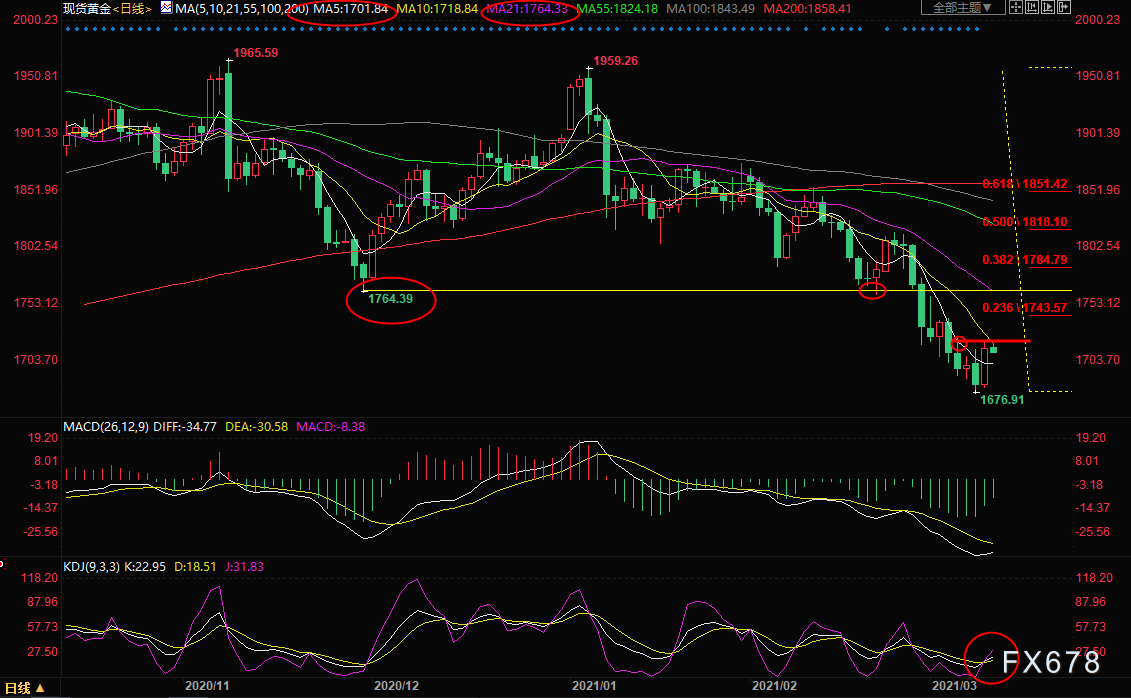Click the jump-to-latest arrow icon
The image size is (1131, 698).
click(1064, 7)
